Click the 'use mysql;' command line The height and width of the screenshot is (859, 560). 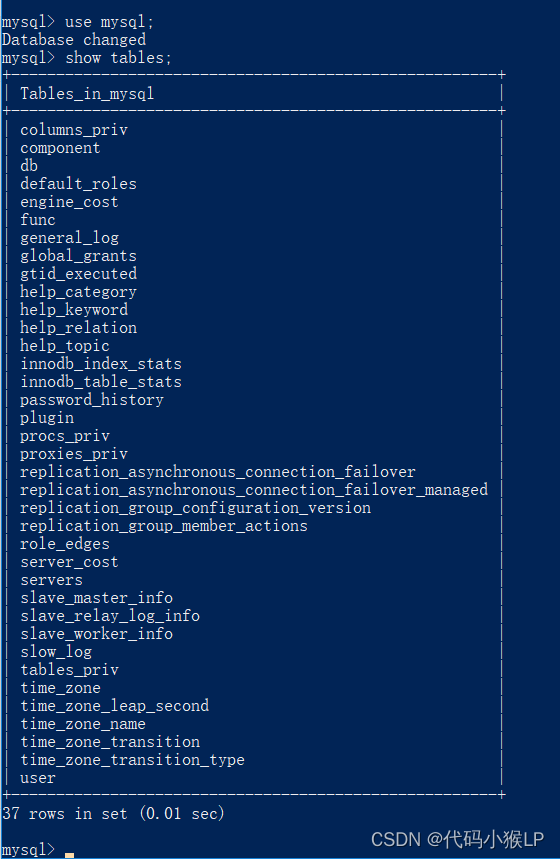coord(77,22)
